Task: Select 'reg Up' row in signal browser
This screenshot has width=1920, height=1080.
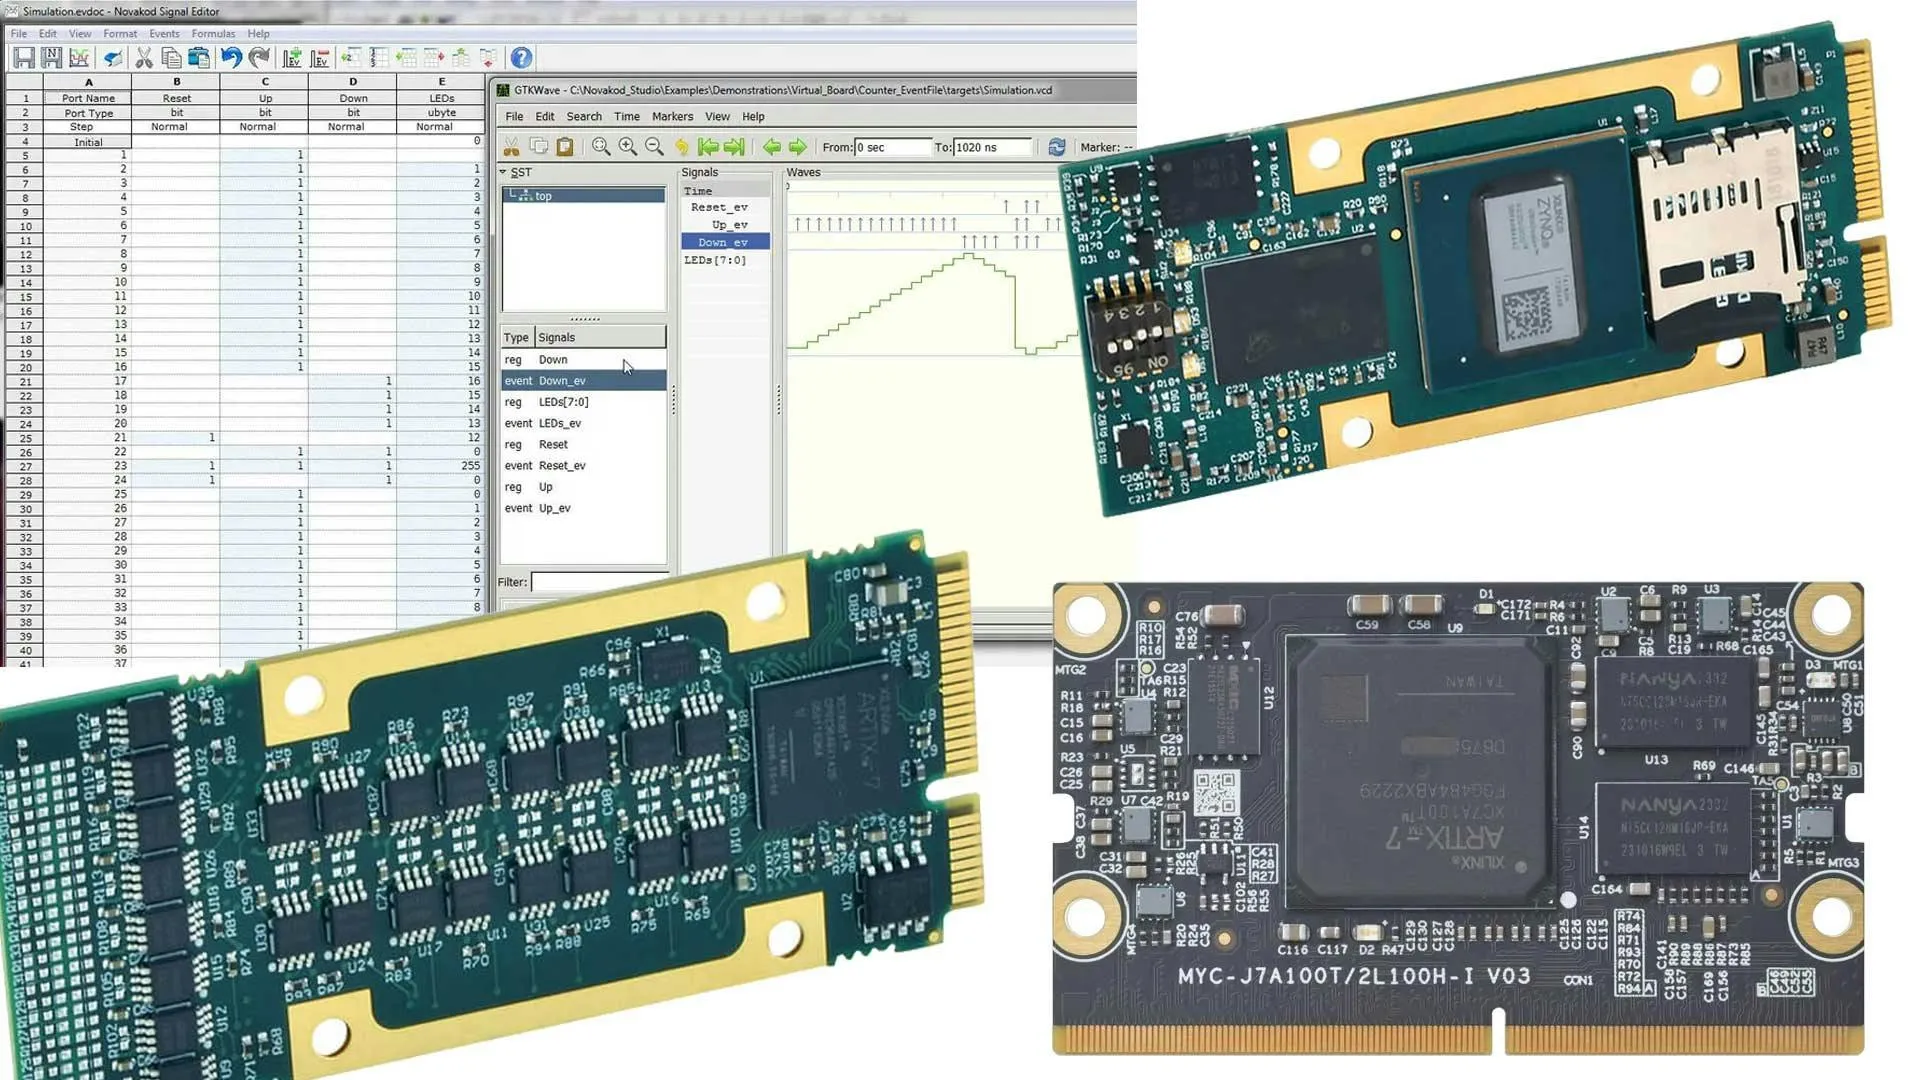Action: [x=584, y=487]
